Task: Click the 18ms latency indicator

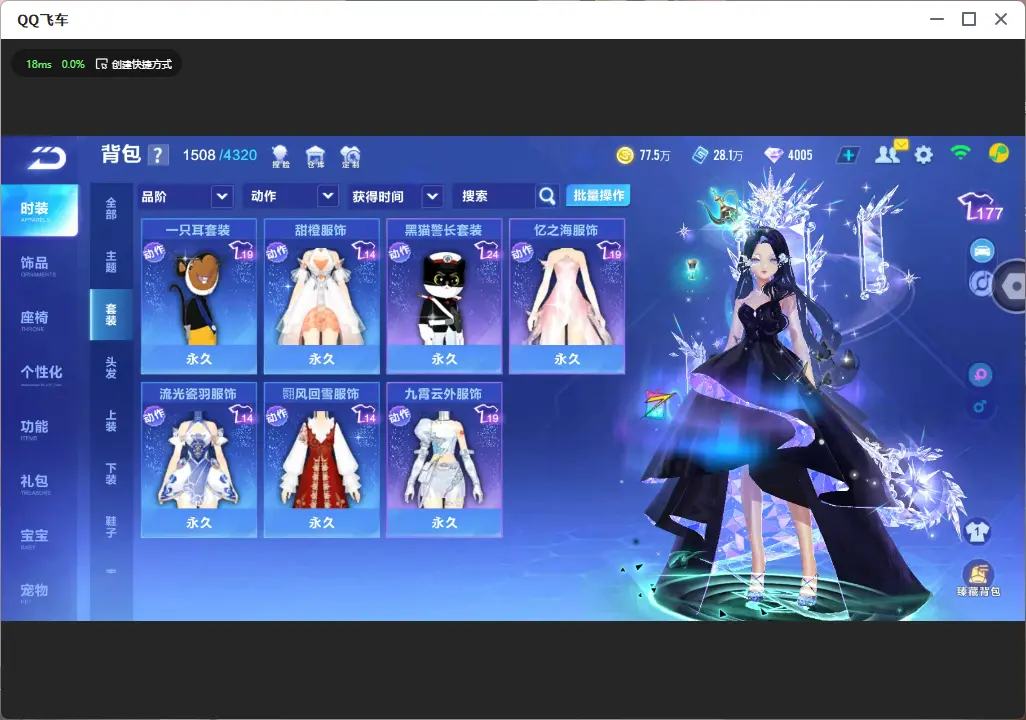Action: click(x=39, y=64)
